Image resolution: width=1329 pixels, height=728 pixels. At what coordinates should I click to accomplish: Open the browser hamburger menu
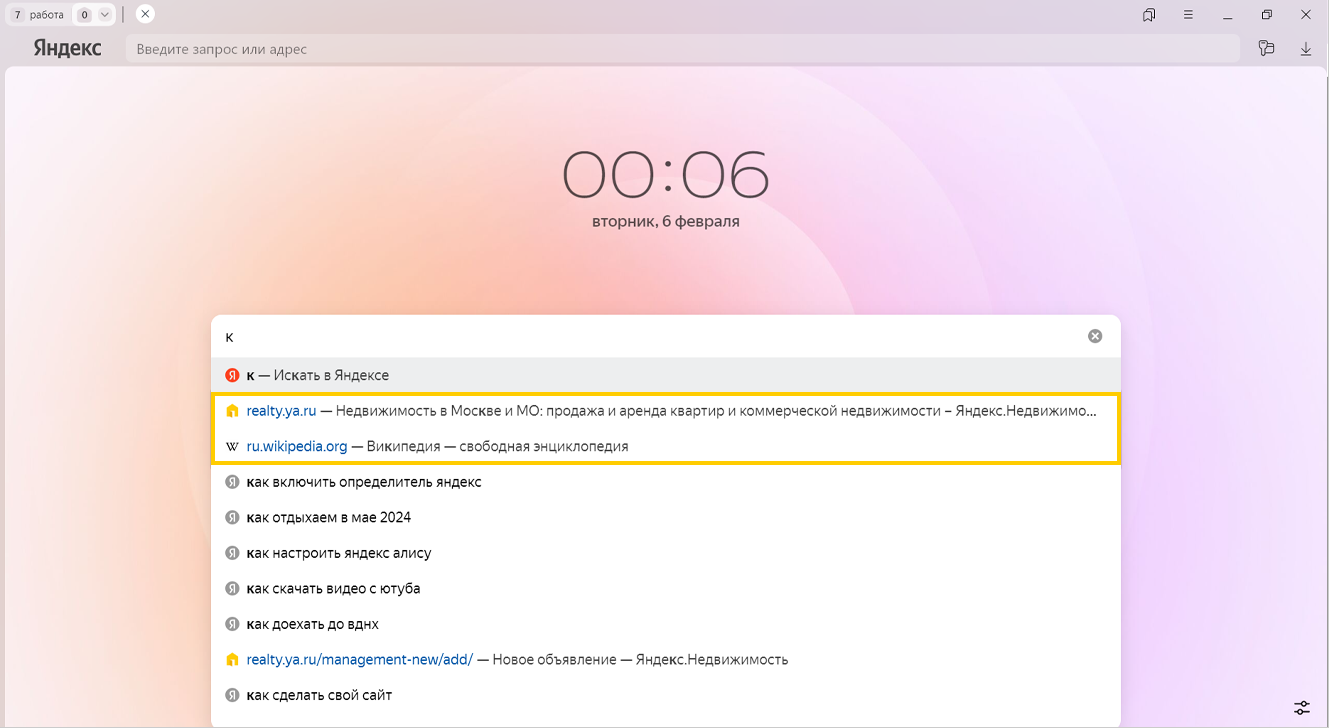coord(1188,15)
